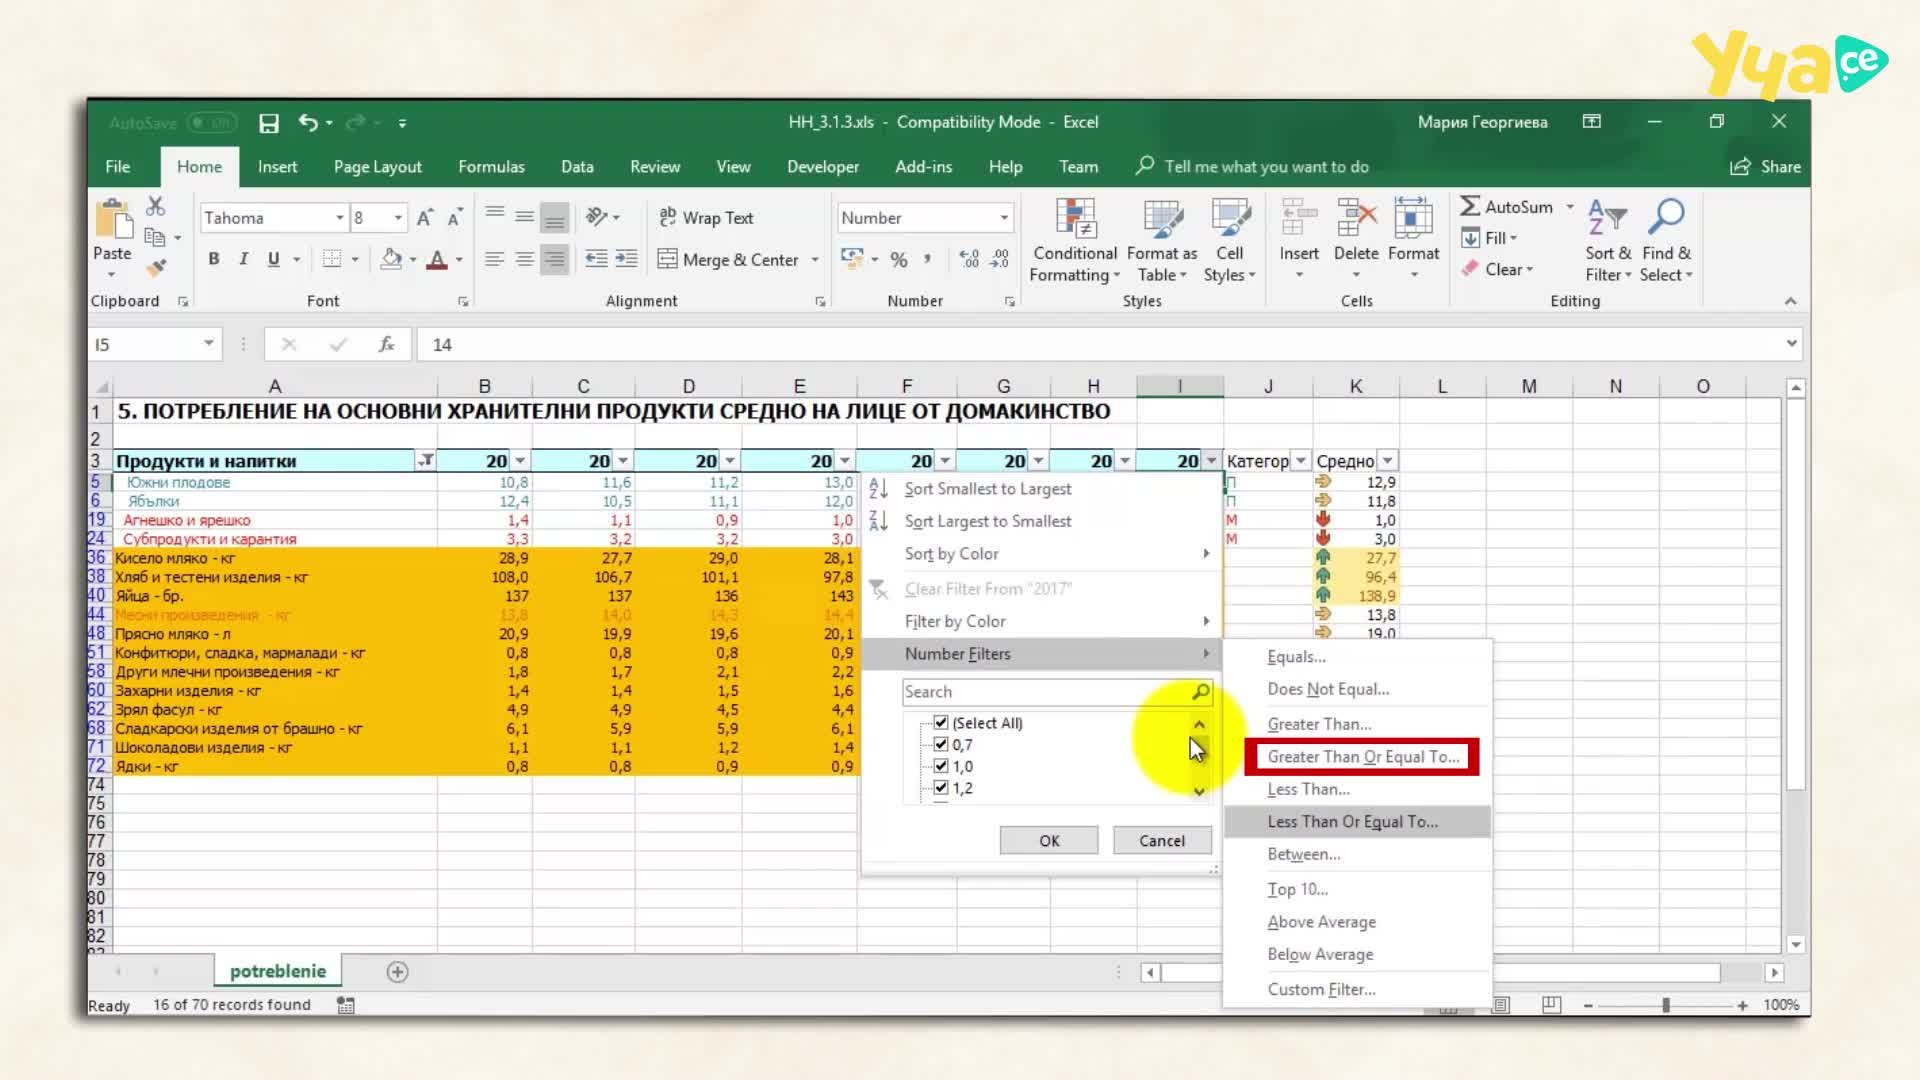
Task: Click the filter Search box
Action: click(1057, 692)
